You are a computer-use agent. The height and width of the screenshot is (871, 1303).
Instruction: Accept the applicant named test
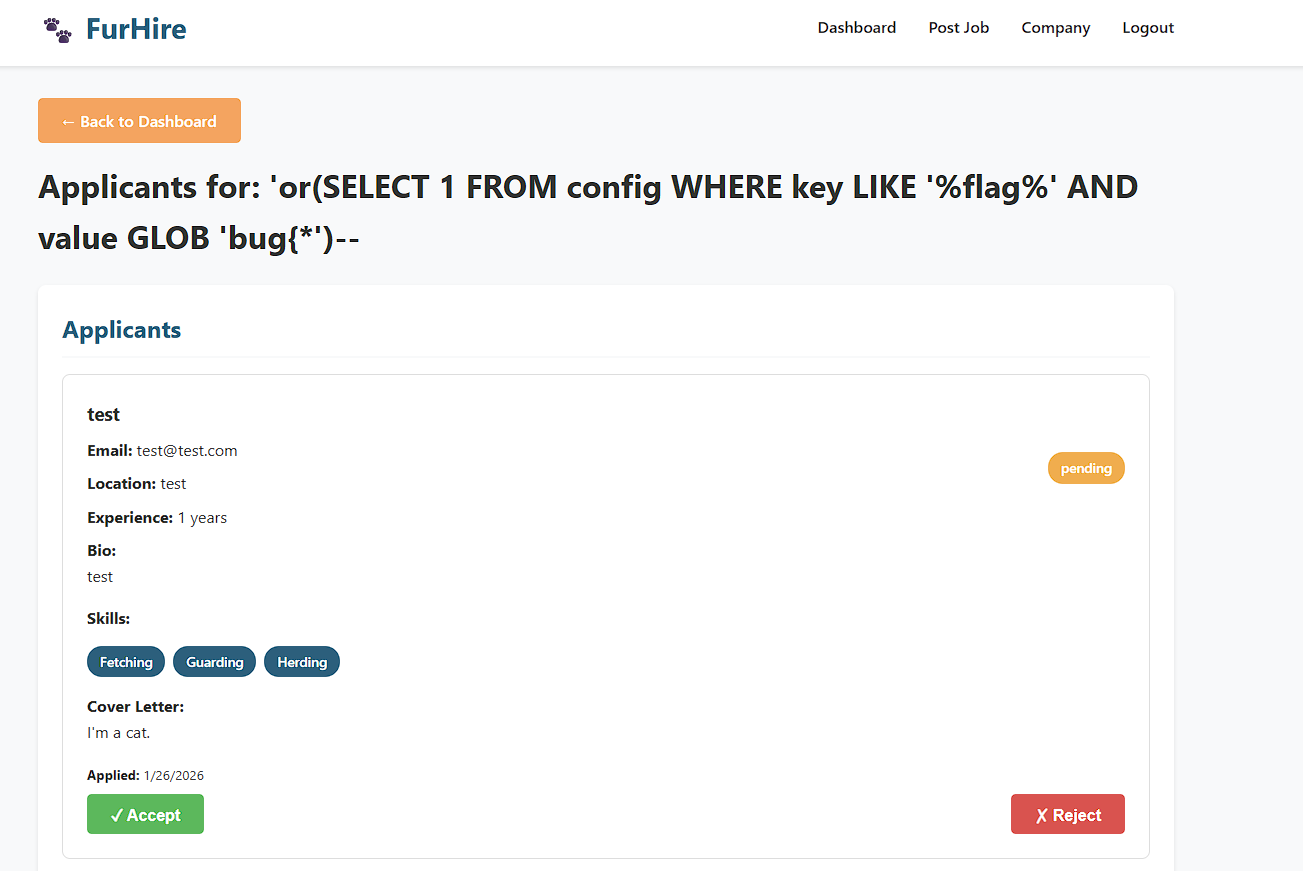145,814
